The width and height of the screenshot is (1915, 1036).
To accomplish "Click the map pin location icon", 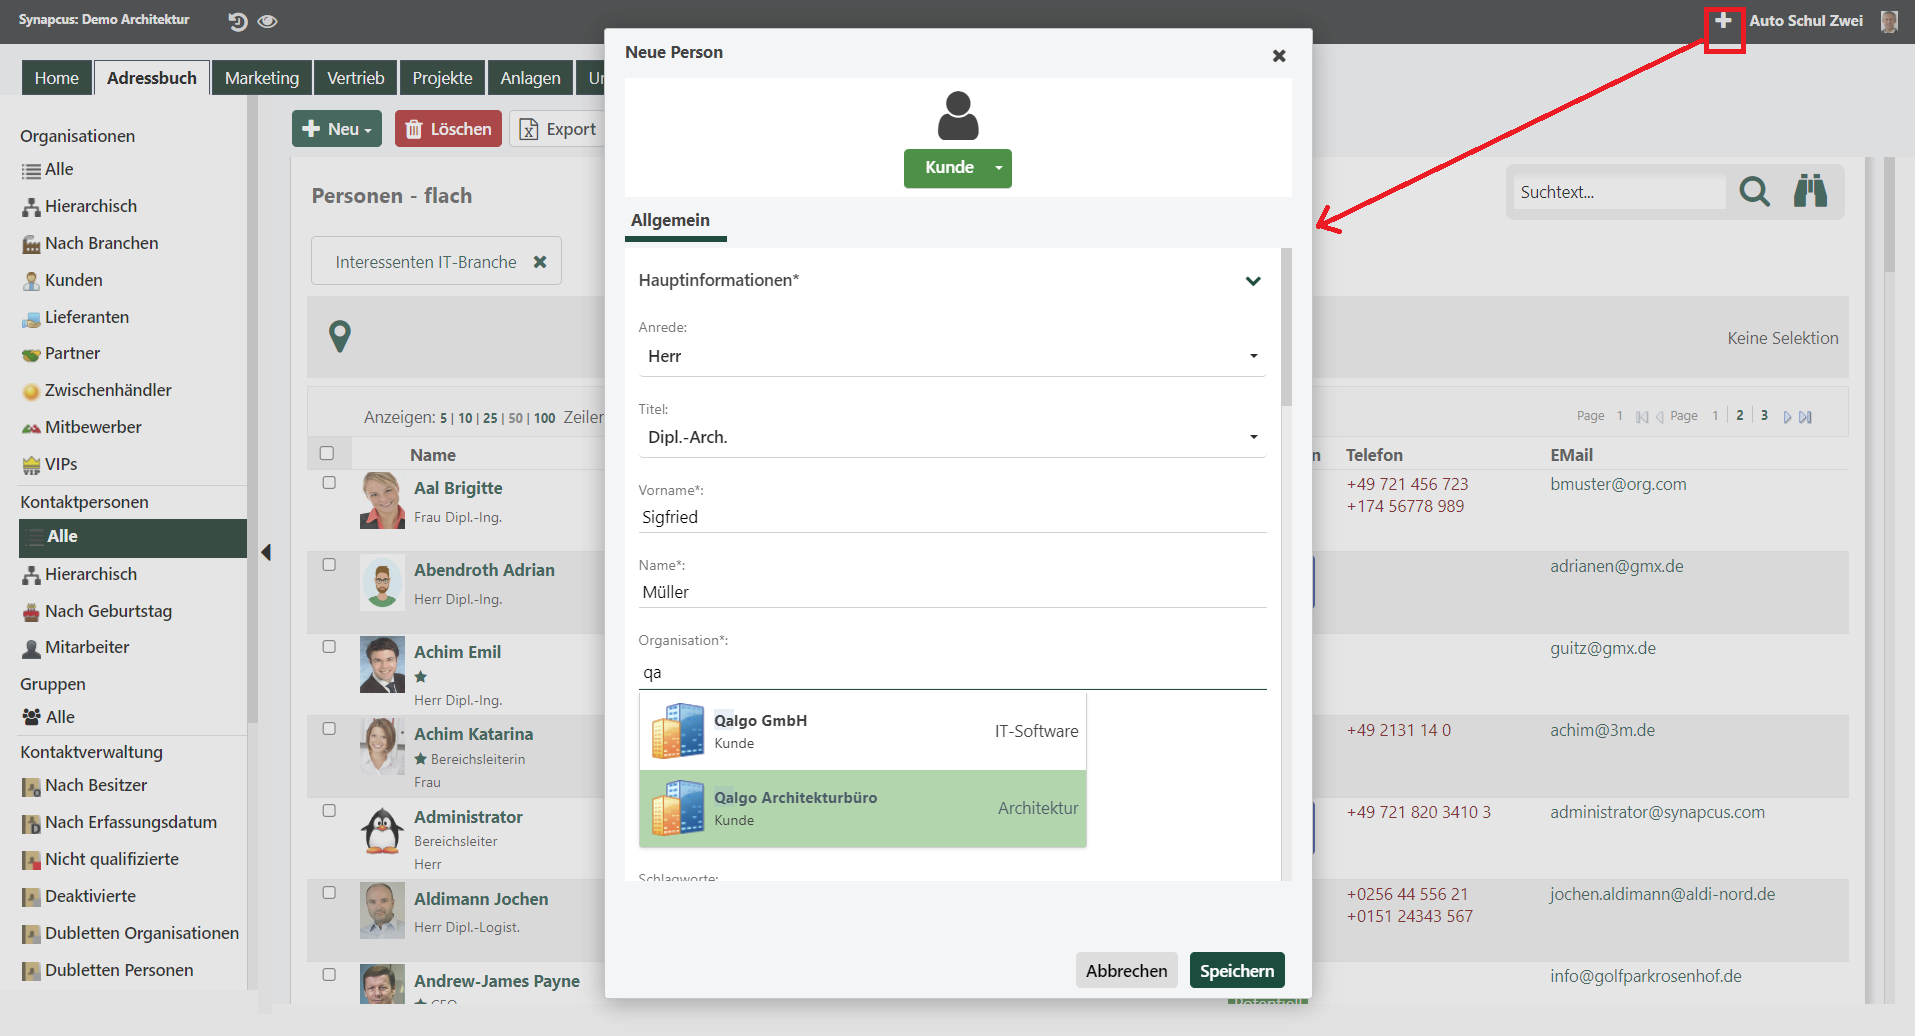I will click(x=340, y=336).
